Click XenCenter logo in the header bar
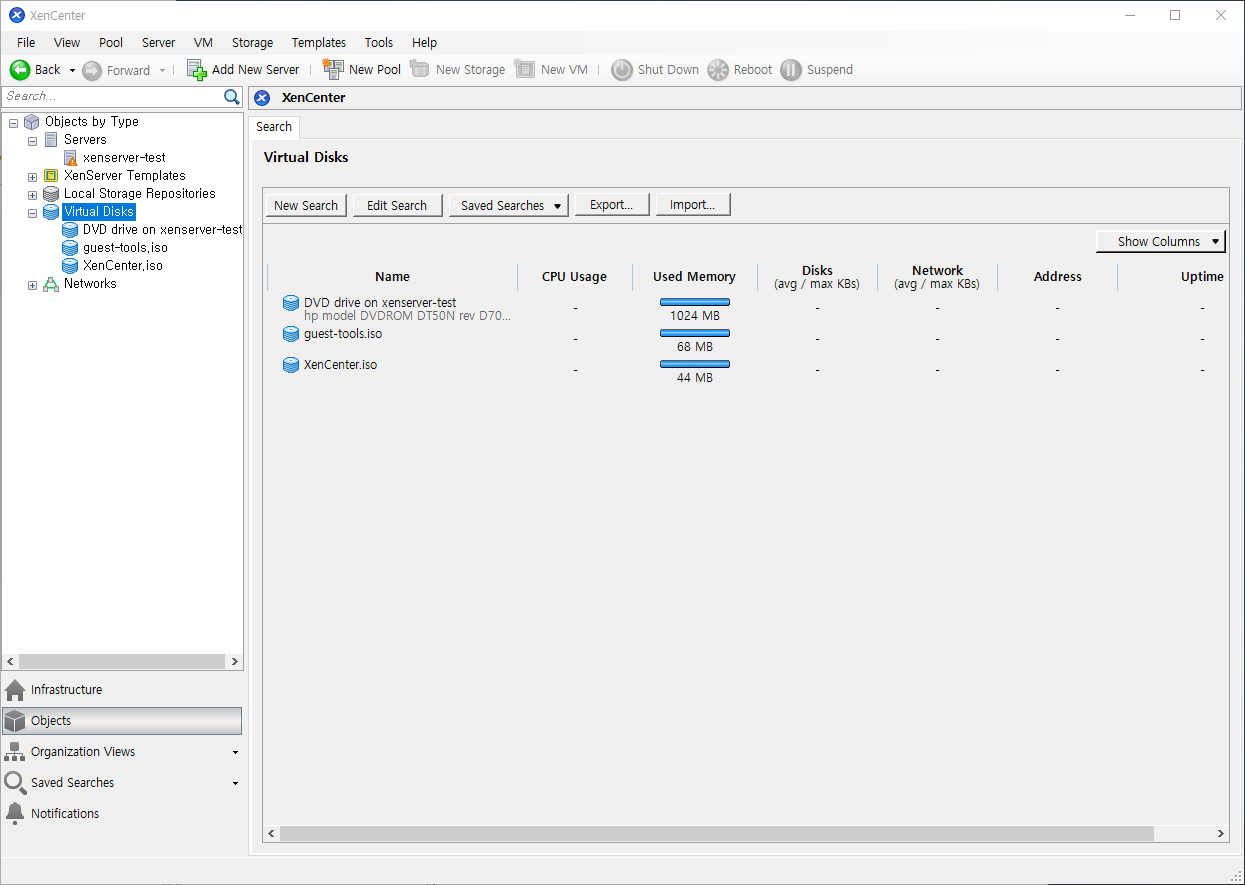Viewport: 1245px width, 885px height. [262, 98]
